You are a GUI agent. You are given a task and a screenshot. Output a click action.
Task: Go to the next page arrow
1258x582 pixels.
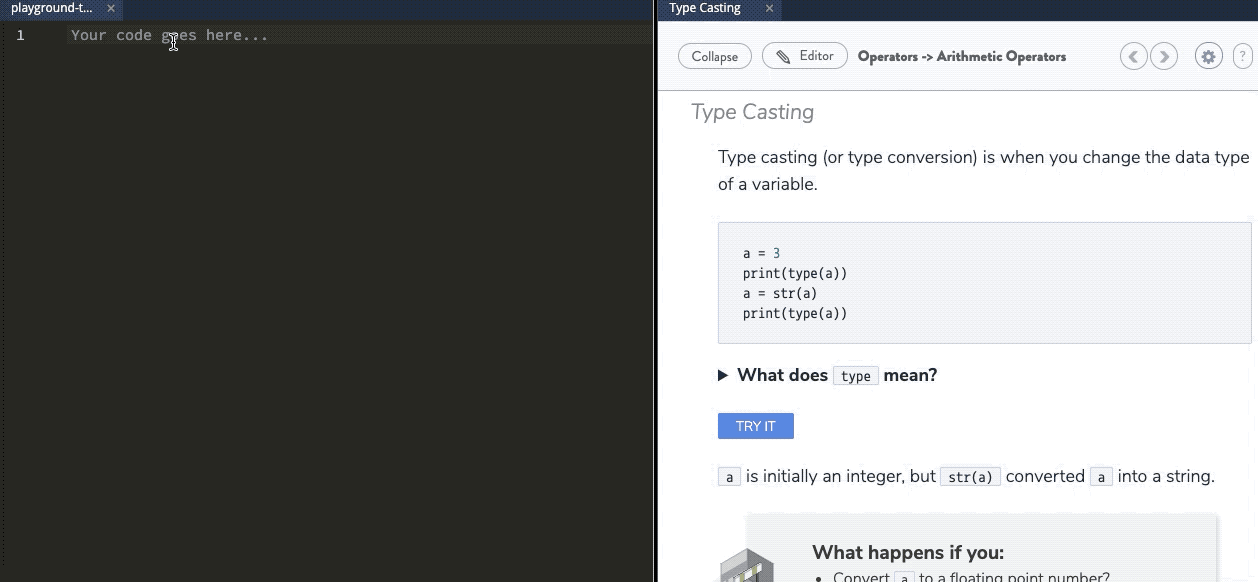(1164, 56)
